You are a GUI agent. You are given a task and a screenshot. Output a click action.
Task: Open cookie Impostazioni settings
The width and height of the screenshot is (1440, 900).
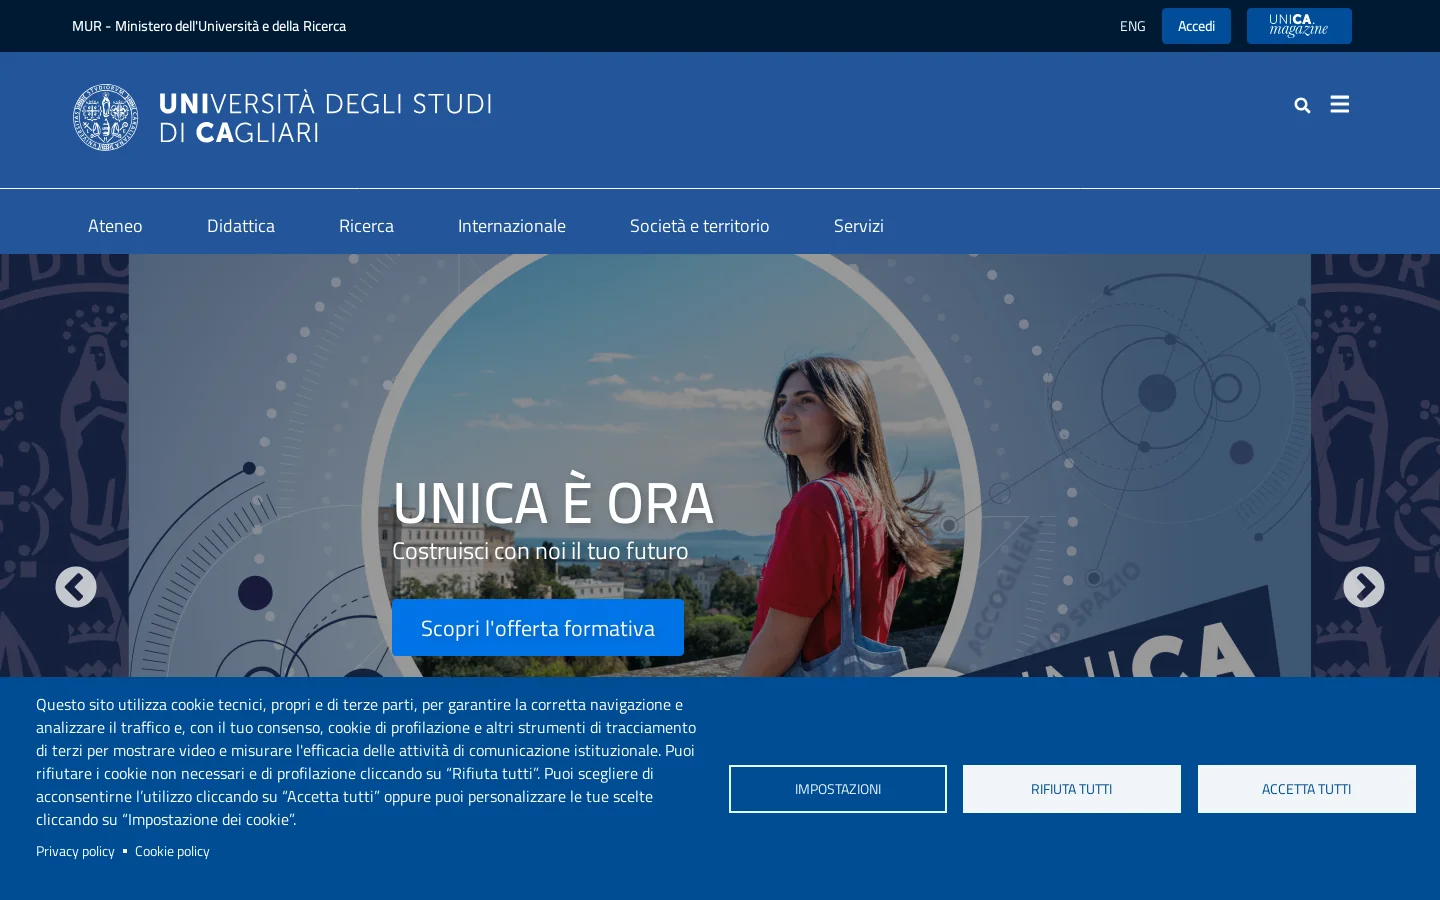(838, 789)
